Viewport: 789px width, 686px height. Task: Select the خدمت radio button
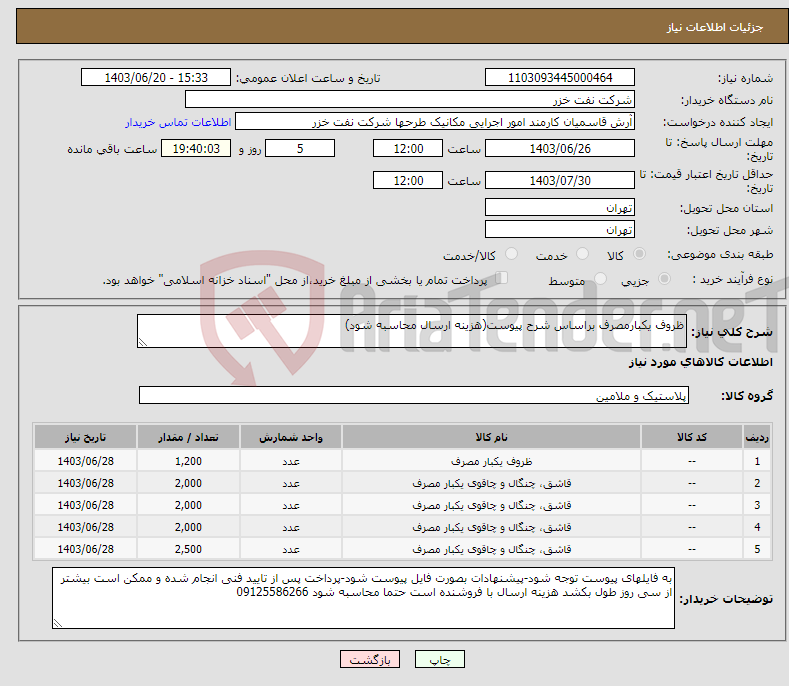[x=582, y=254]
